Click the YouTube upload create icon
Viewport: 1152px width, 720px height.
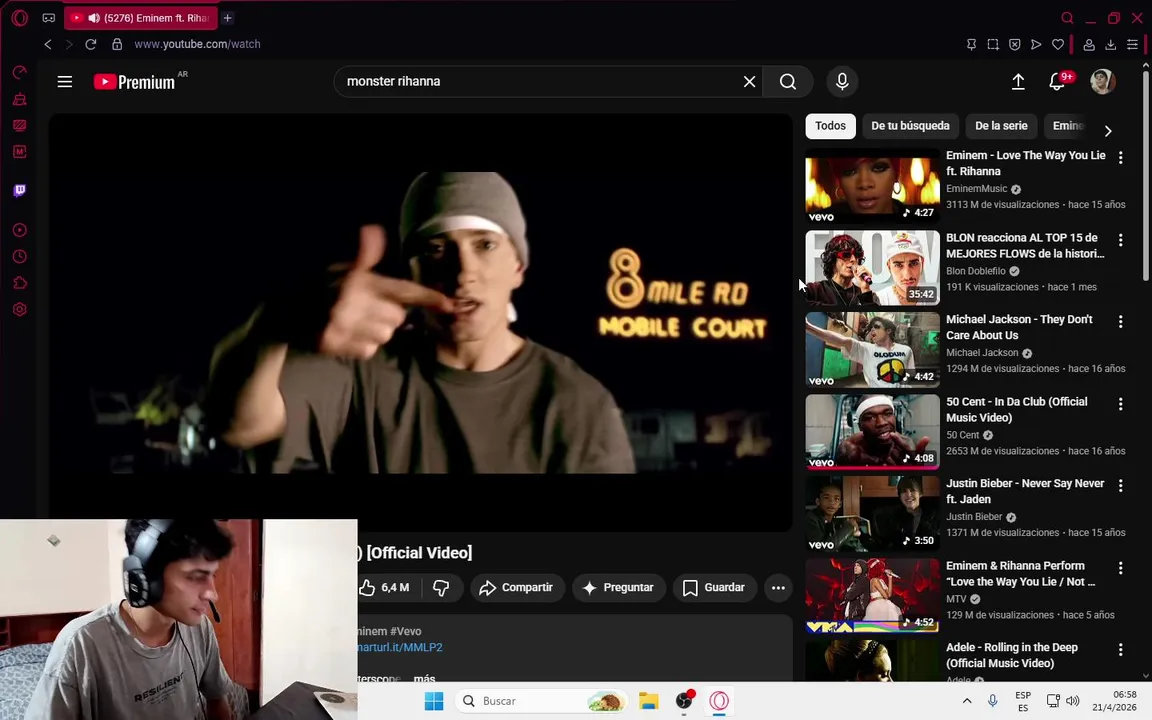[1018, 82]
